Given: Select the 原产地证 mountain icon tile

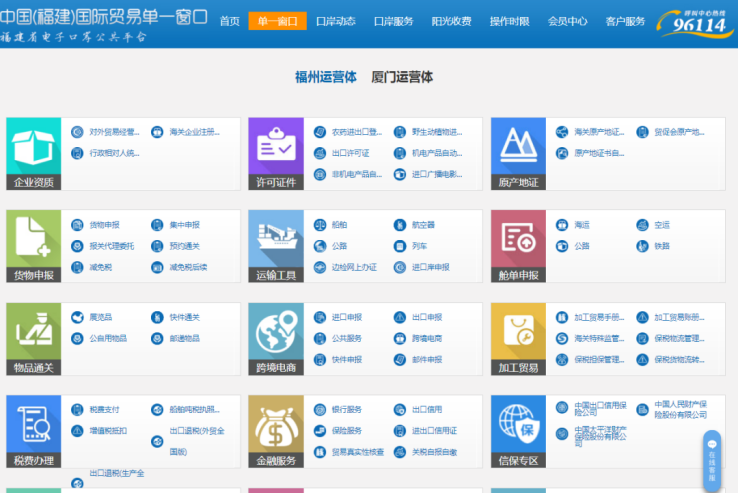Looking at the screenshot, I should [x=518, y=153].
